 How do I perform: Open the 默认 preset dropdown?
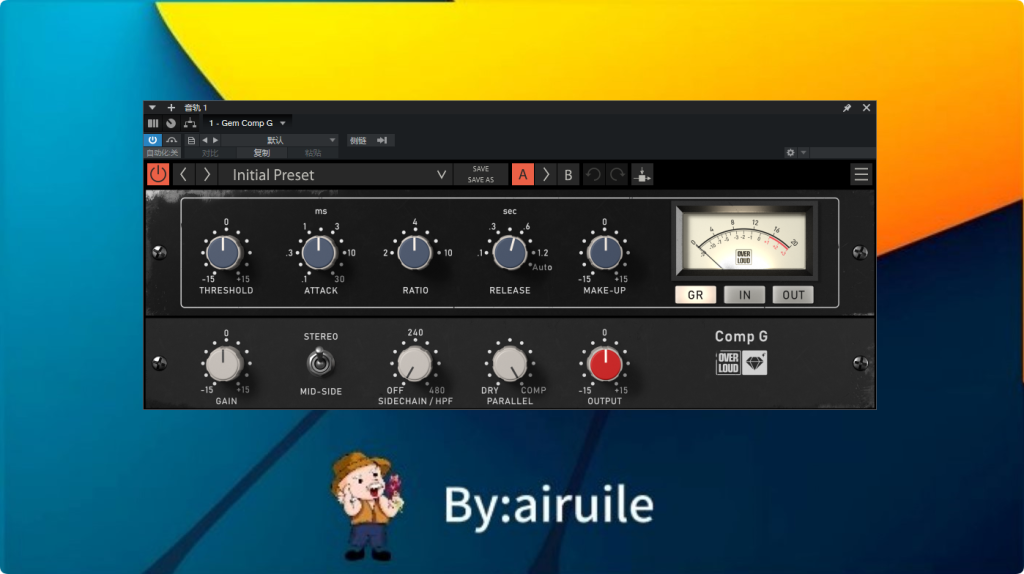click(280, 140)
